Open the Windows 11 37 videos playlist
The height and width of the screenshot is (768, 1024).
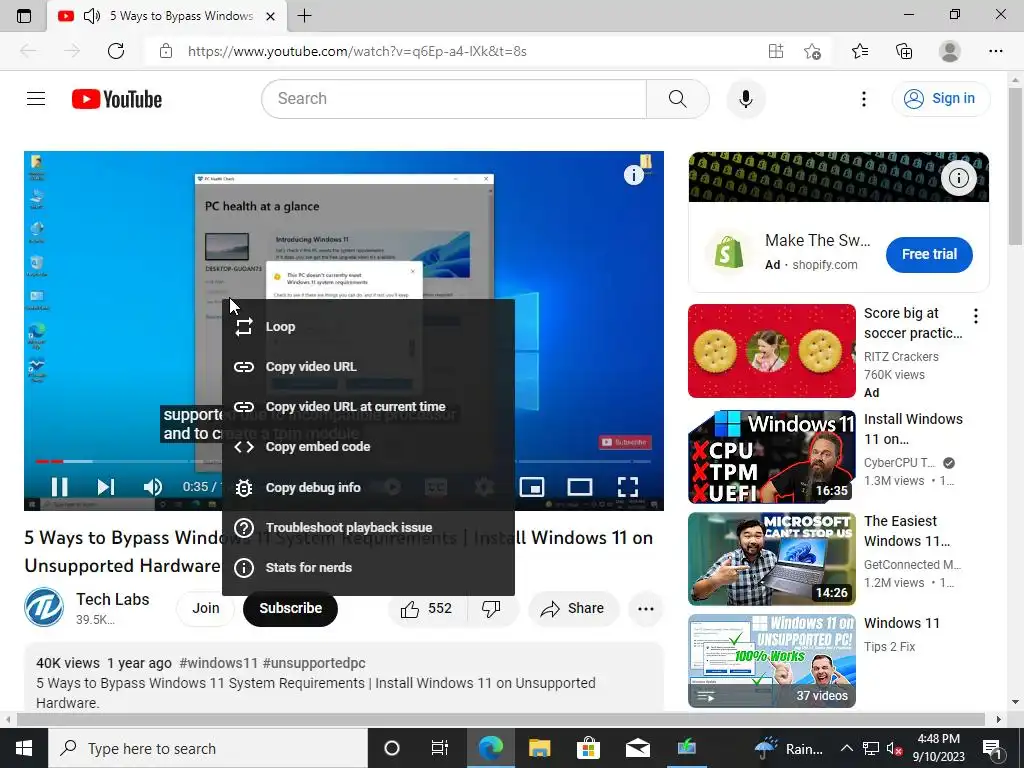click(x=771, y=661)
